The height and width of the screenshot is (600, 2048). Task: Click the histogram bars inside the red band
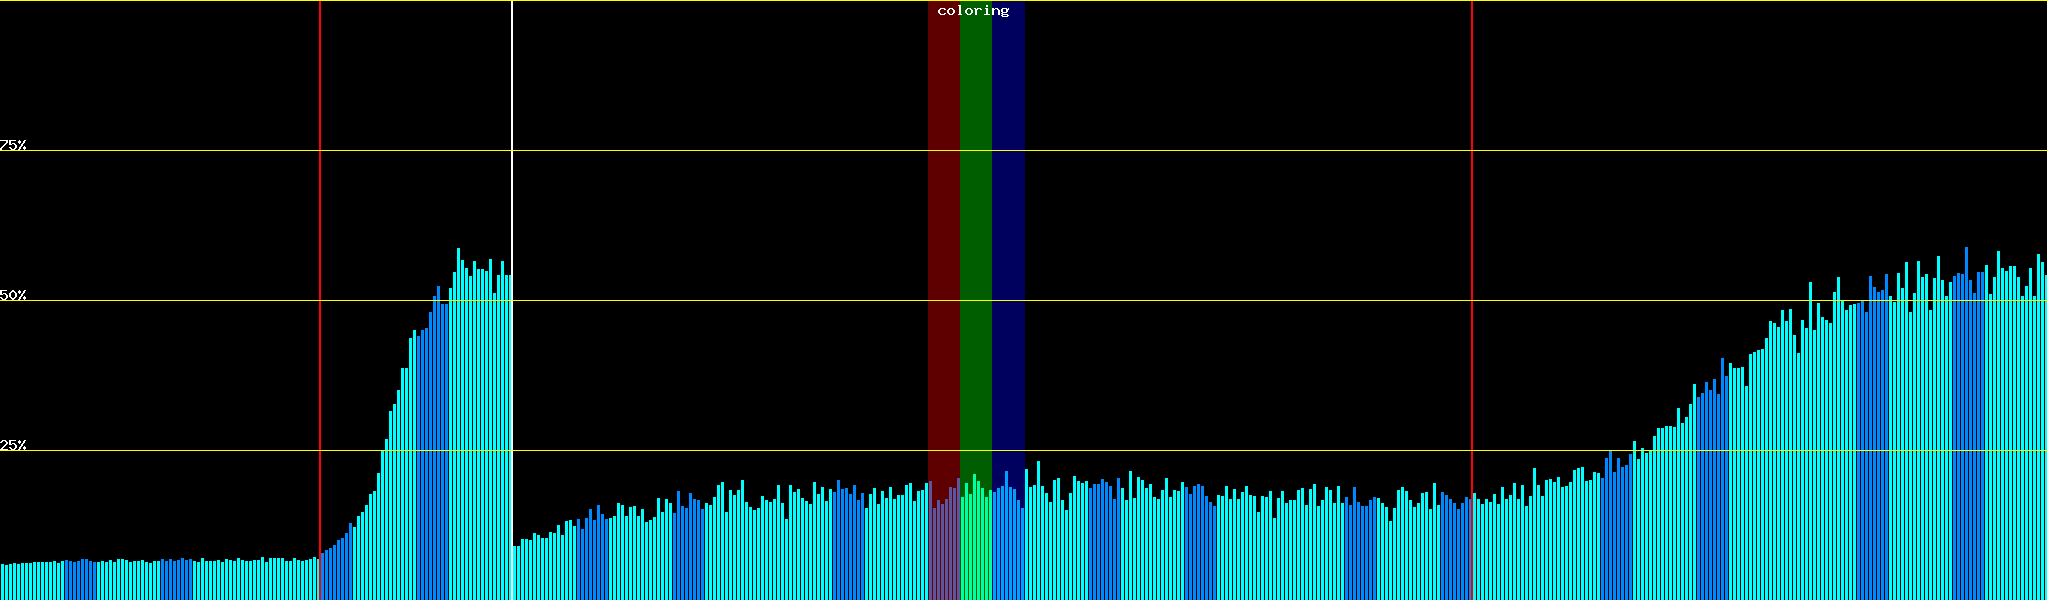943,550
